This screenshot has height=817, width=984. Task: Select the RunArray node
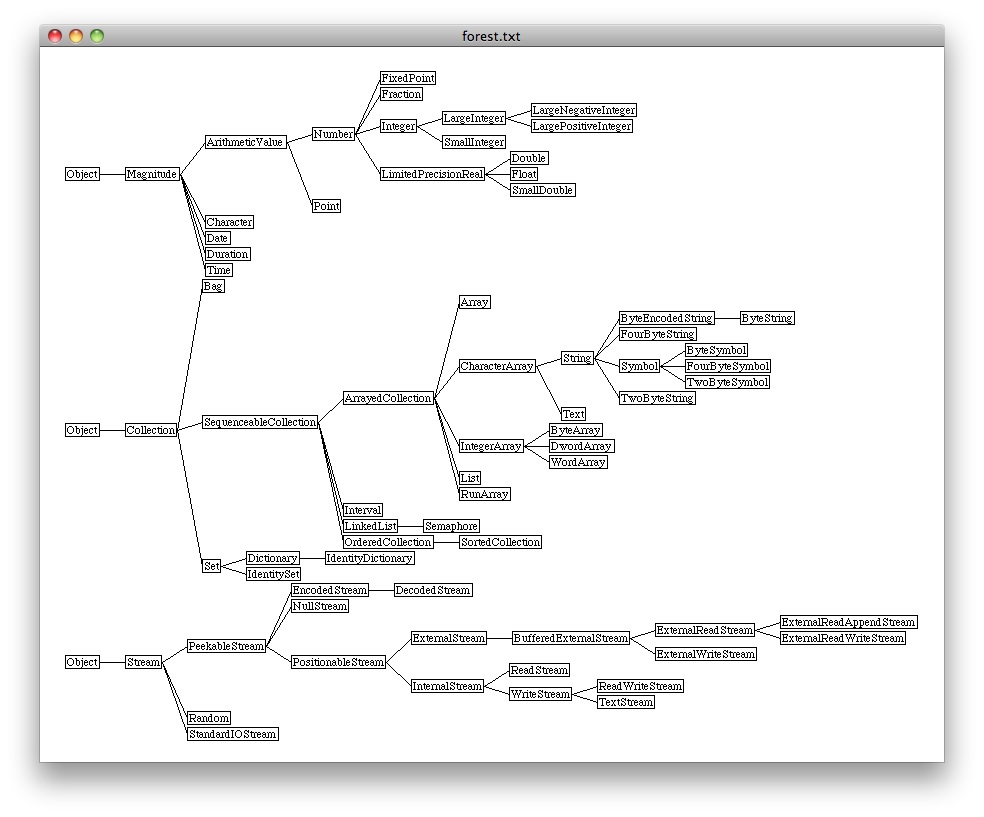coord(484,494)
